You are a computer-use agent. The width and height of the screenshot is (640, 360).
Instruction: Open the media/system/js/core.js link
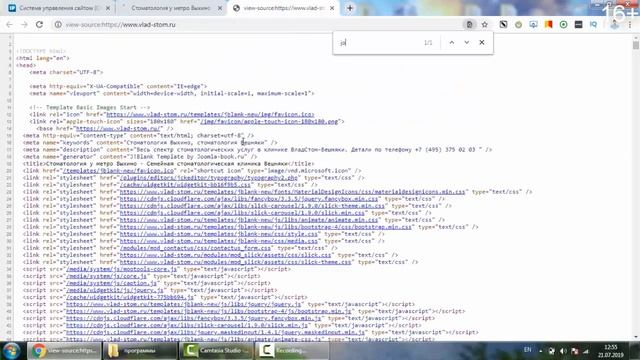coord(107,276)
